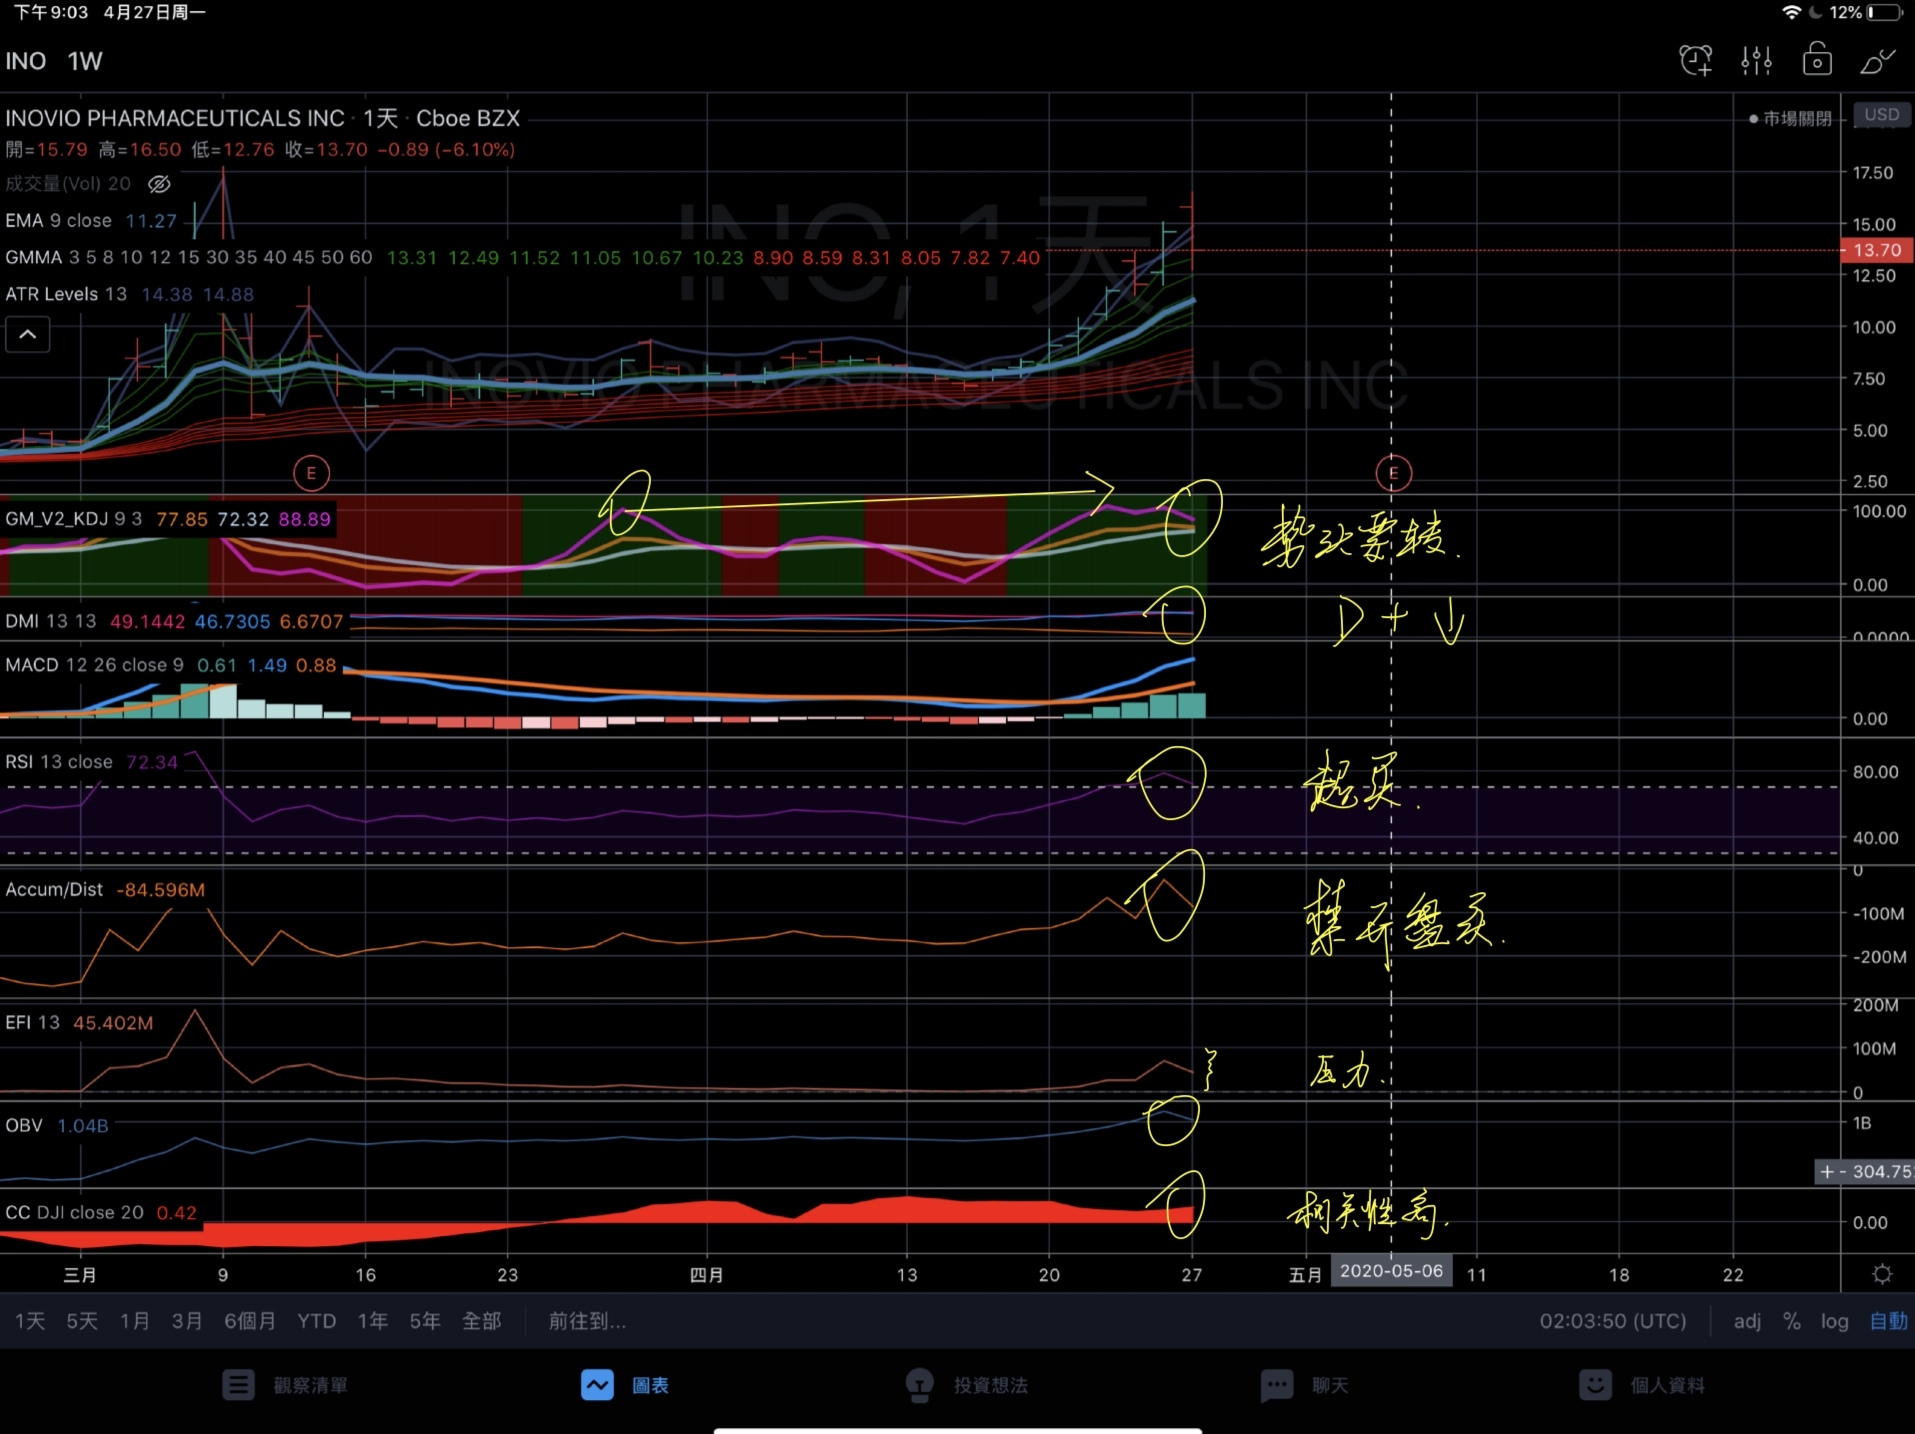Select the drawing pencil tool icon
Viewport: 1915px width, 1434px height.
[x=1877, y=61]
